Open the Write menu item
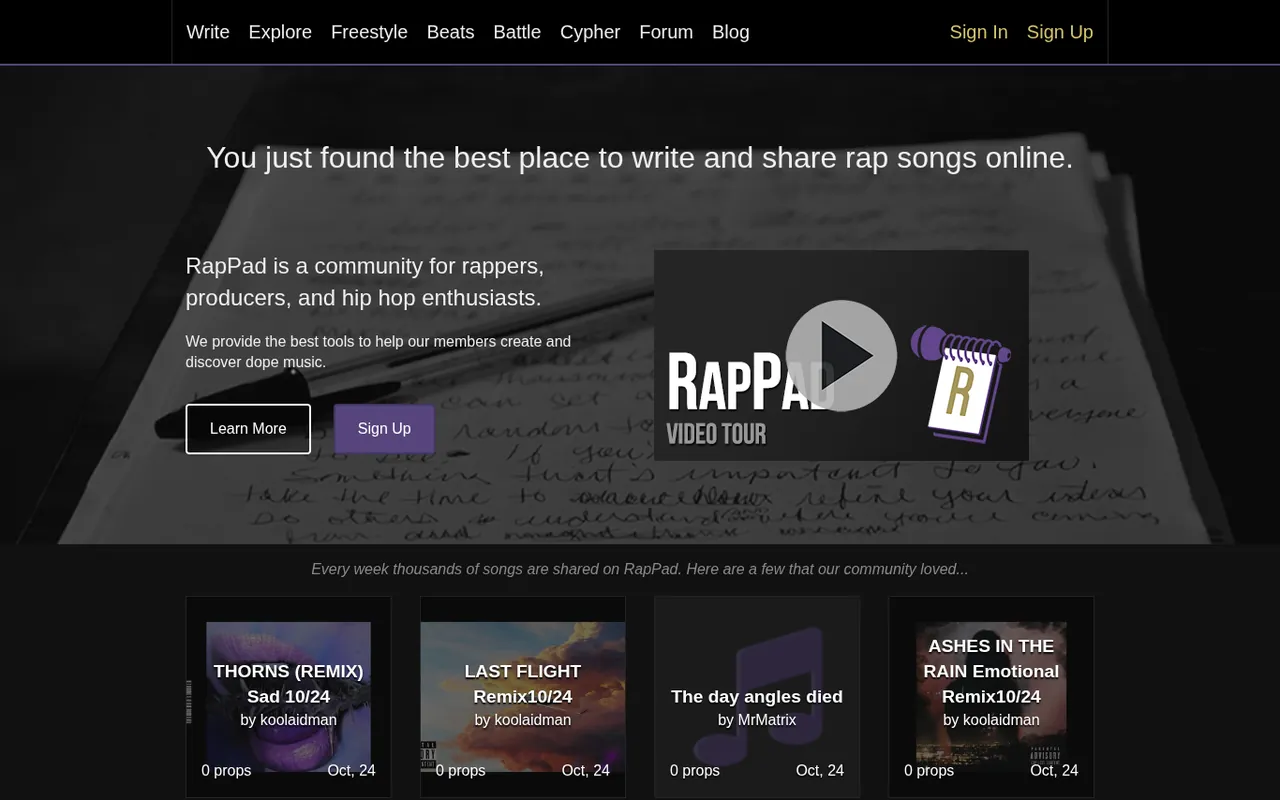Screen dimensions: 1280x800 [x=208, y=32]
